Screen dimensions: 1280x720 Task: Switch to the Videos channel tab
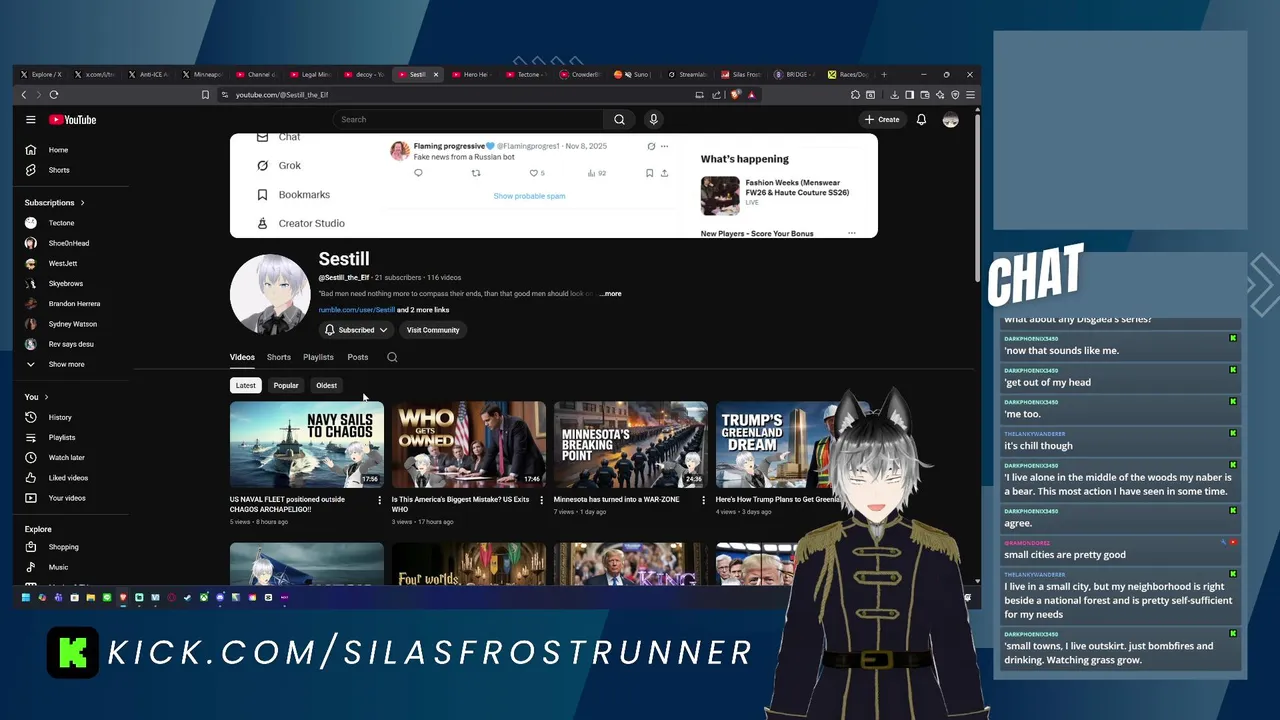(x=242, y=357)
